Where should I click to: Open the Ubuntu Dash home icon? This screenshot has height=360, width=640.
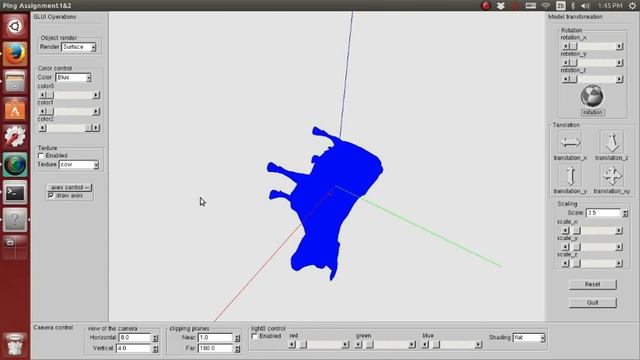click(x=15, y=26)
